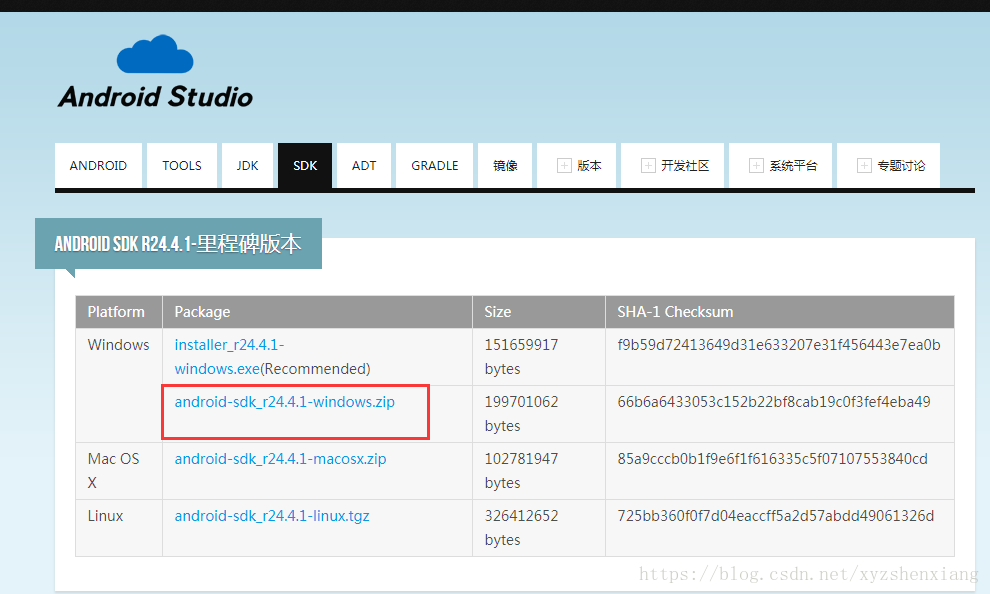Expand the plus icon beside 系统平台
Screen dimensions: 990x594
[x=756, y=165]
